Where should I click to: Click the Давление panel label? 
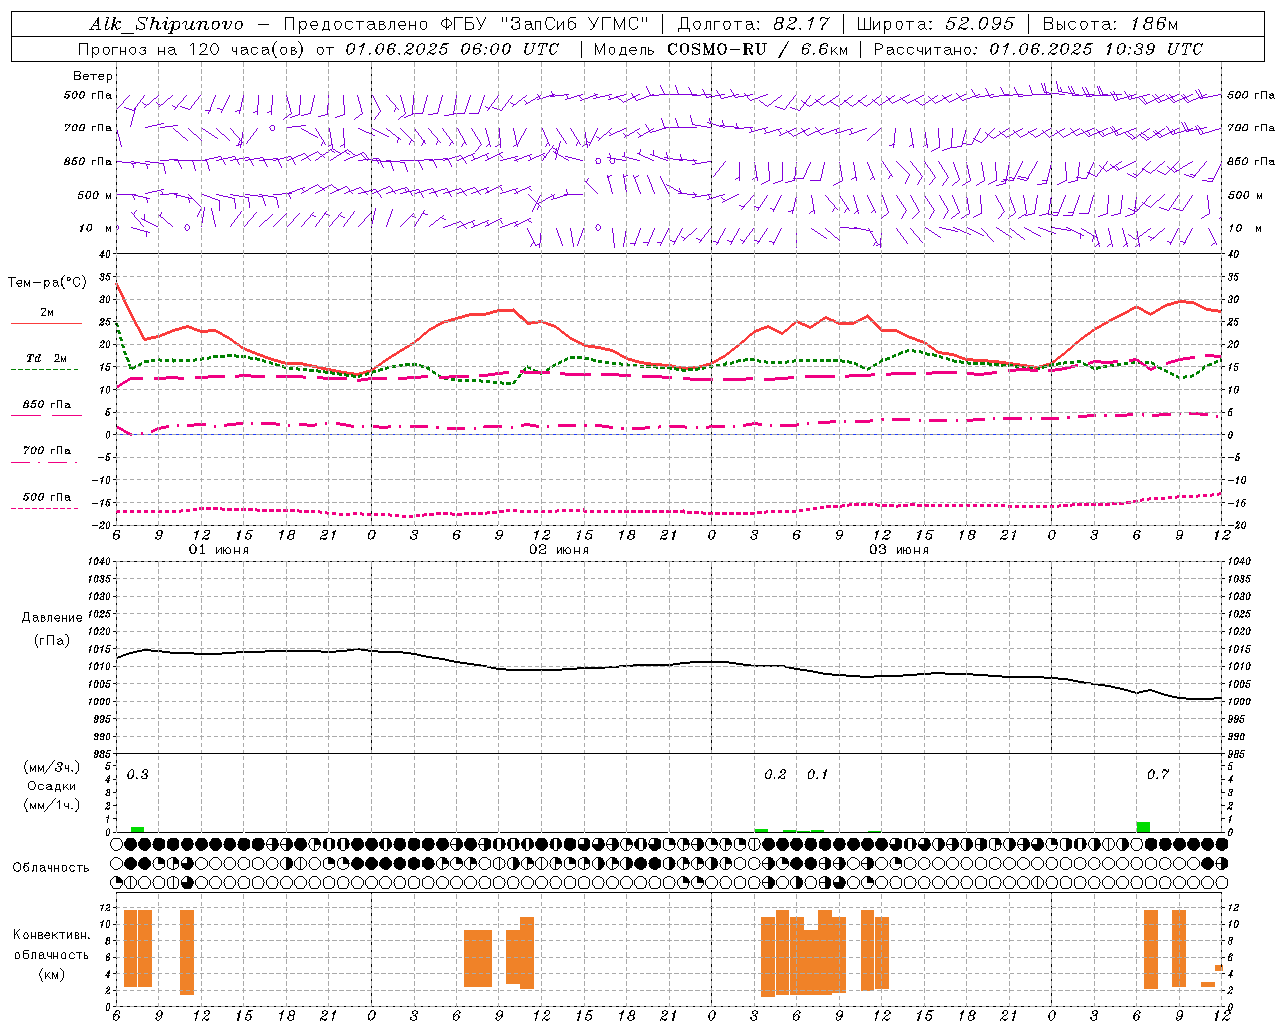(52, 618)
